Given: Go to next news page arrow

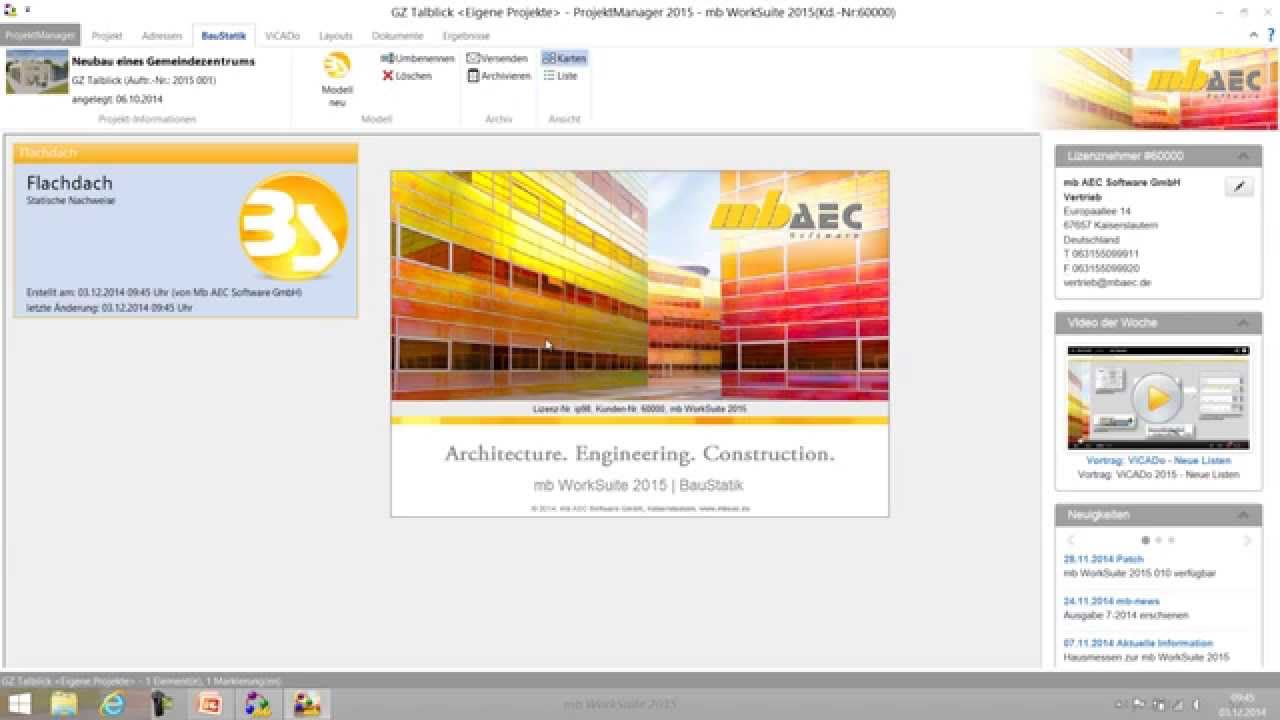Looking at the screenshot, I should (x=1247, y=540).
